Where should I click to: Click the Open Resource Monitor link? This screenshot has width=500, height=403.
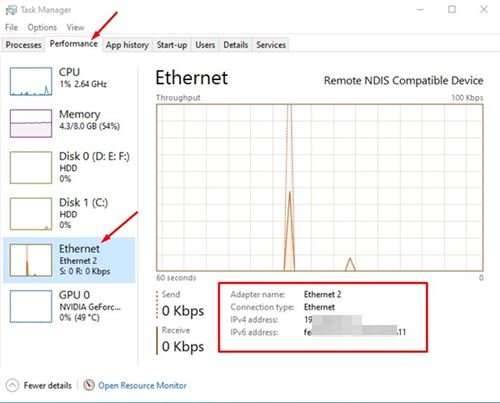(x=142, y=386)
